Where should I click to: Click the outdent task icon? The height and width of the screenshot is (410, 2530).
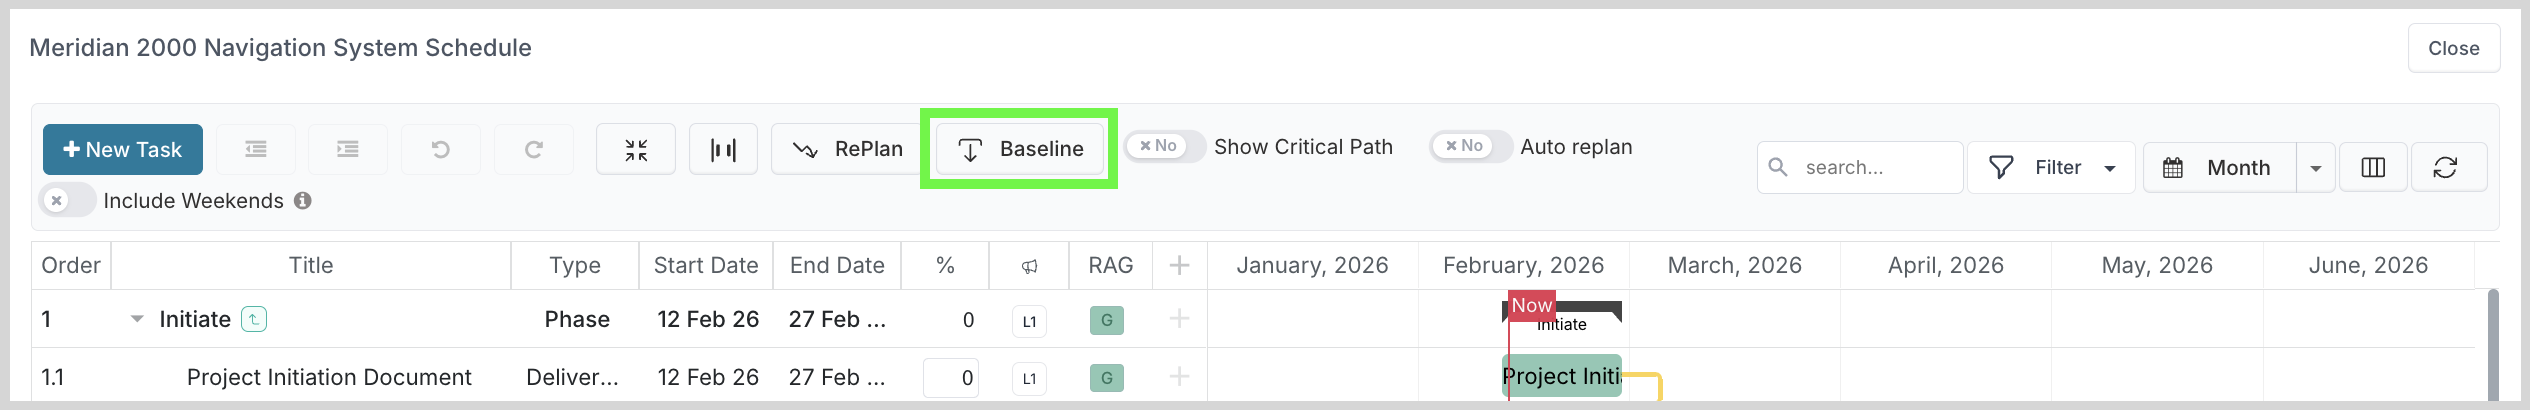point(256,149)
